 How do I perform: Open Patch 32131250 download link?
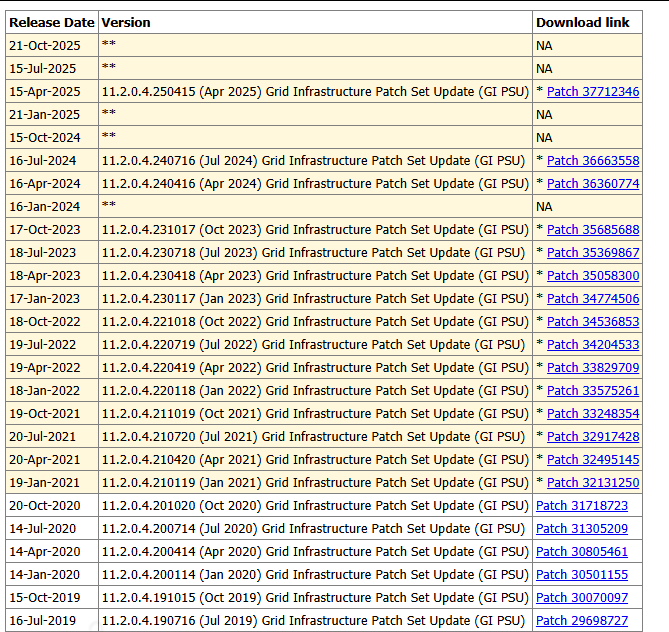(593, 483)
